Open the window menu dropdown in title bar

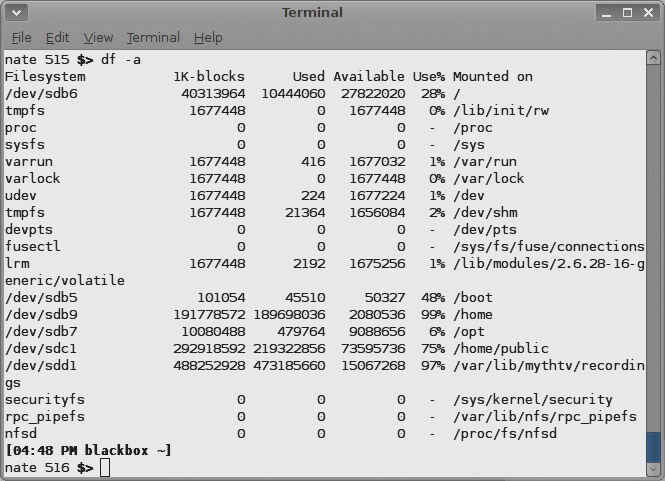[17, 12]
